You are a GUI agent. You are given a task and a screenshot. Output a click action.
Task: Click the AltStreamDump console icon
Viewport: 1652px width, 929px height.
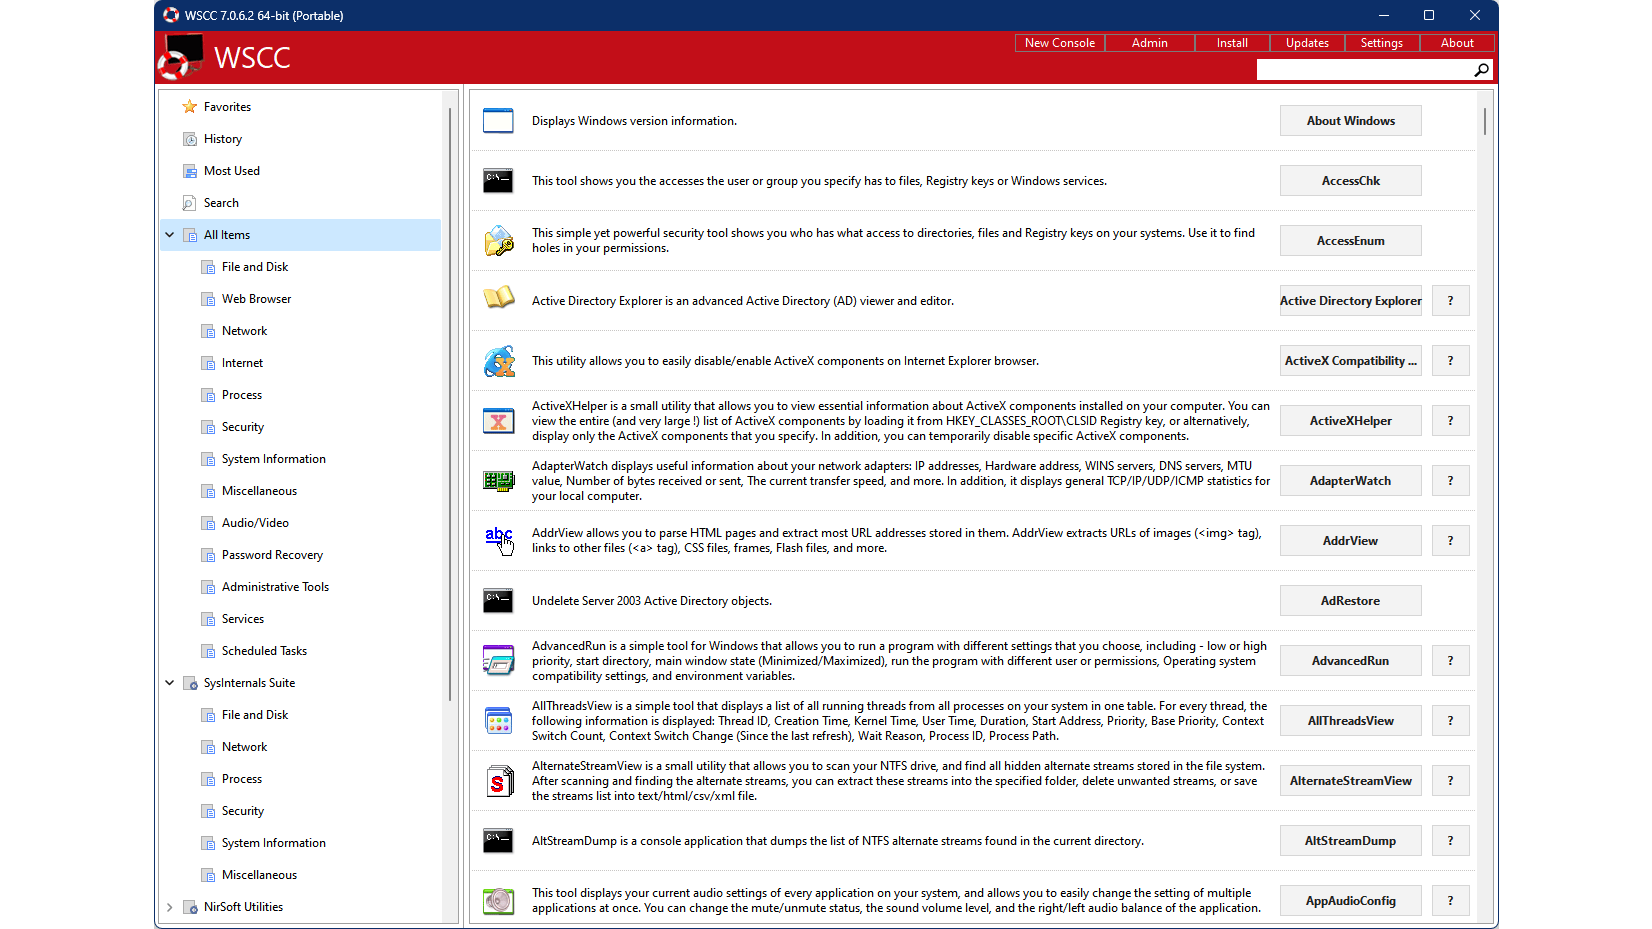click(x=498, y=841)
